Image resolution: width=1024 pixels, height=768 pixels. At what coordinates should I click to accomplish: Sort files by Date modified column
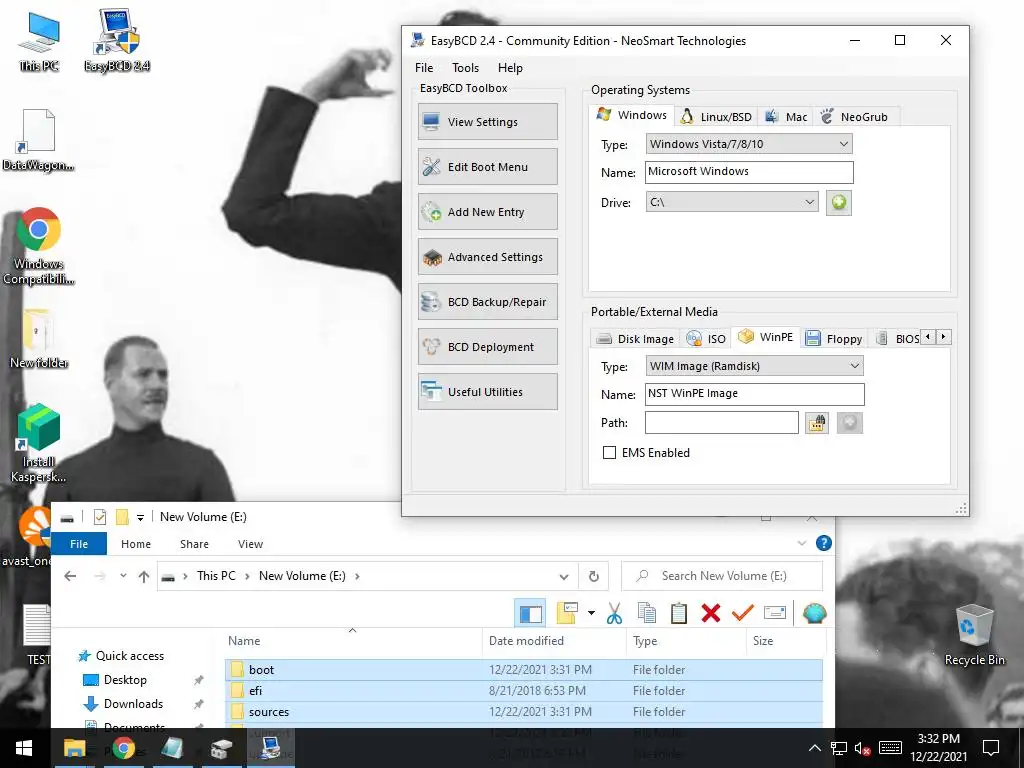tap(526, 641)
